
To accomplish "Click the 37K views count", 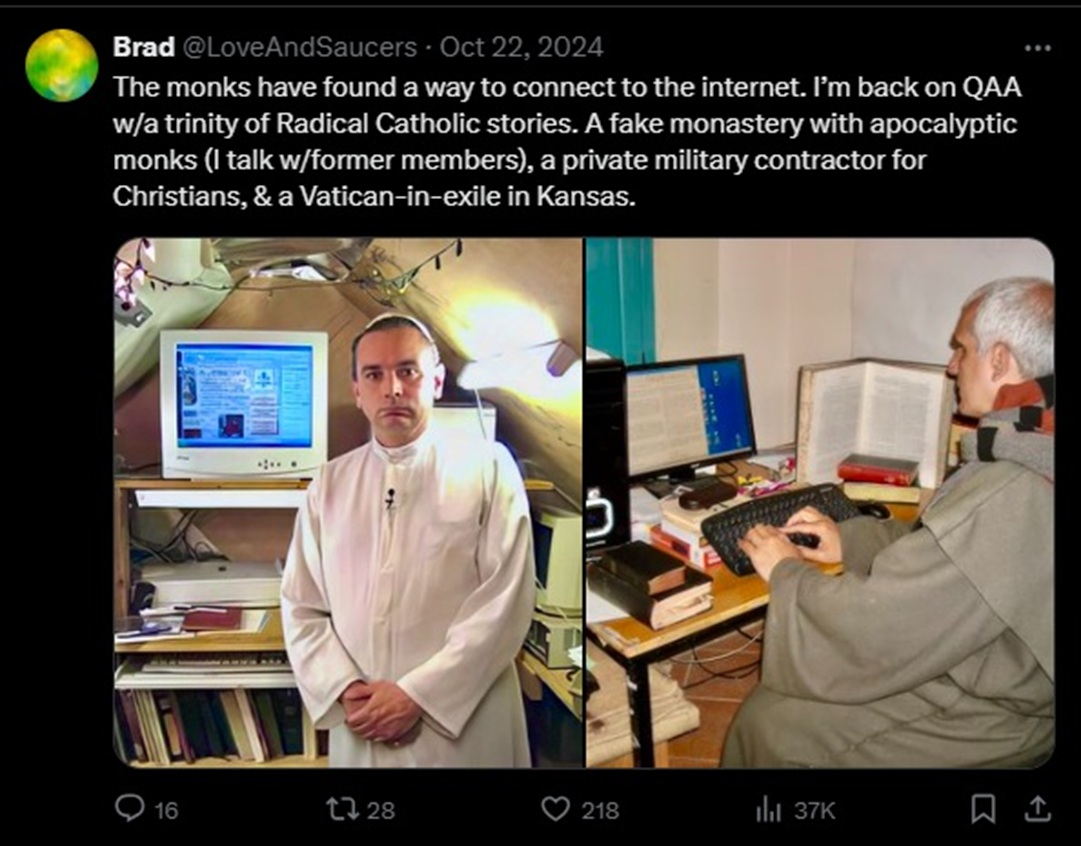I will click(x=814, y=810).
